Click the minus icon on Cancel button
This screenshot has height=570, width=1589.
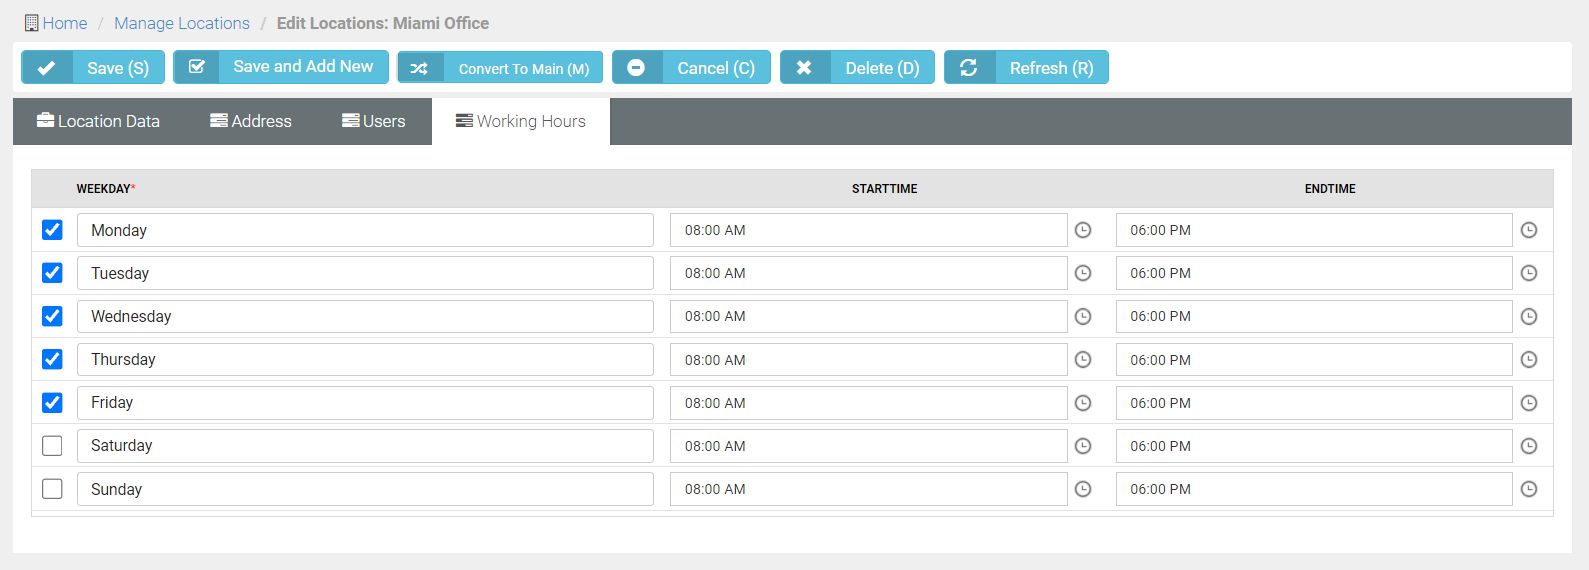click(636, 68)
